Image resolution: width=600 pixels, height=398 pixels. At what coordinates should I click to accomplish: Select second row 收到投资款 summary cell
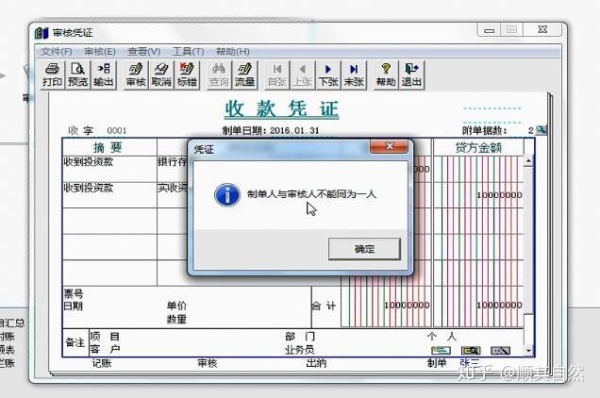coord(109,195)
